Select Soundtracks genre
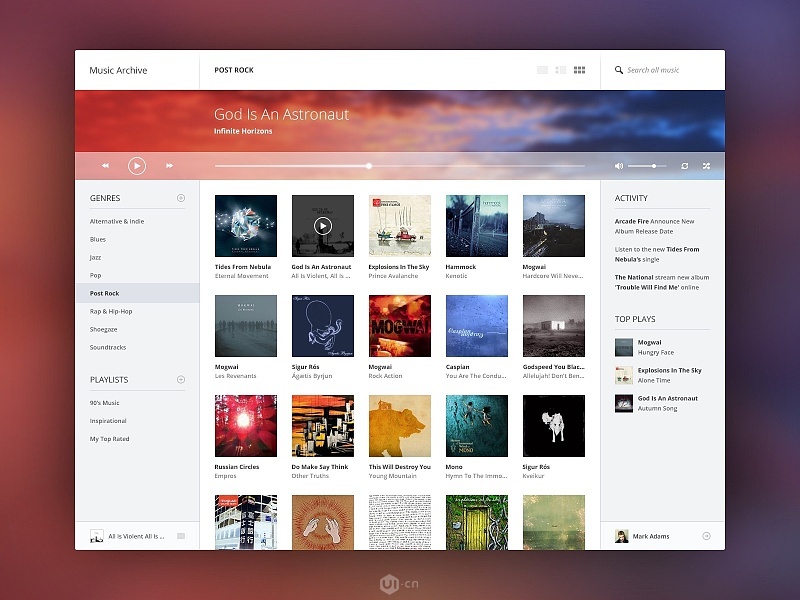This screenshot has height=600, width=800. 108,347
